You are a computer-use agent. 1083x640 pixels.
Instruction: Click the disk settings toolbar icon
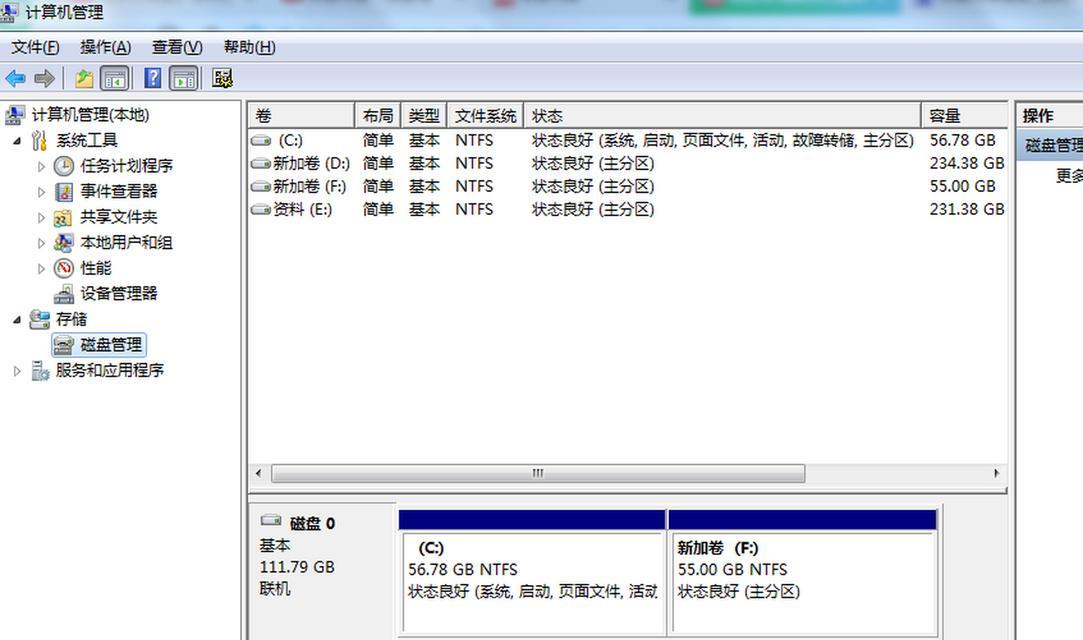222,78
